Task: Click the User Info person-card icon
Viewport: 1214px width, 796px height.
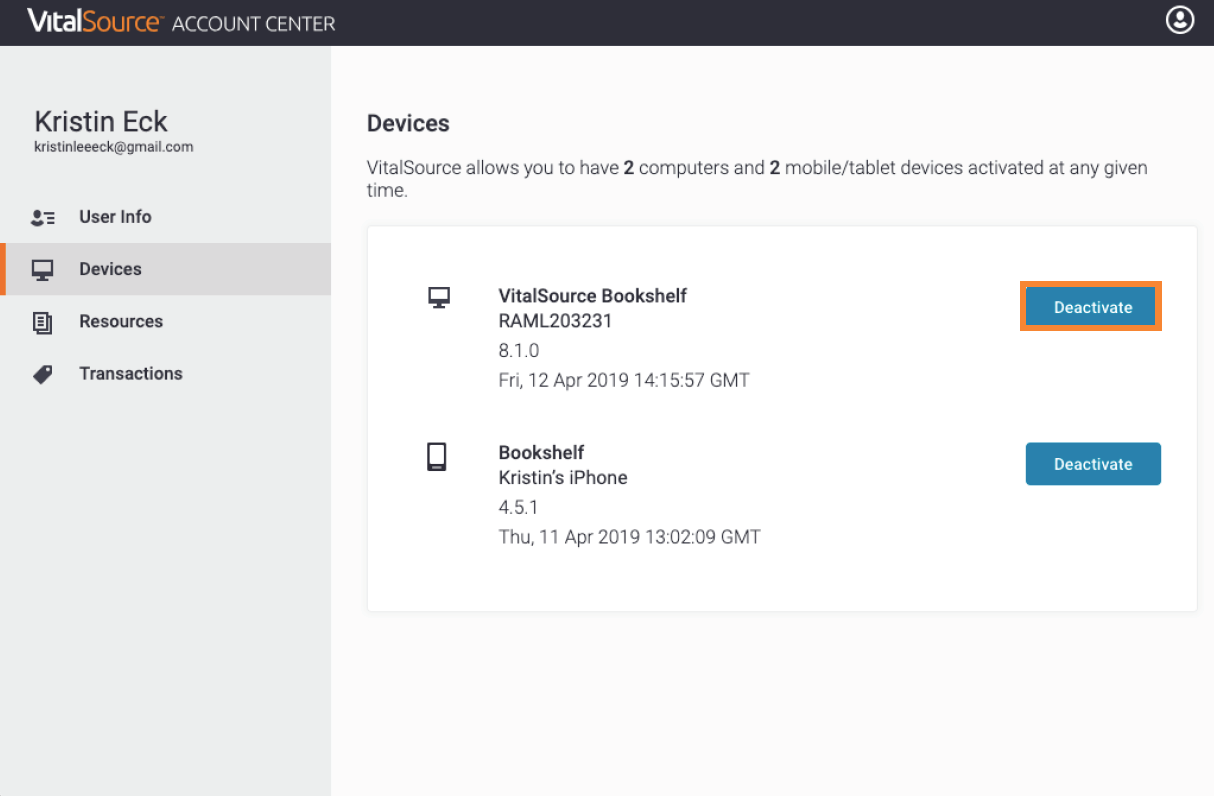Action: click(43, 217)
